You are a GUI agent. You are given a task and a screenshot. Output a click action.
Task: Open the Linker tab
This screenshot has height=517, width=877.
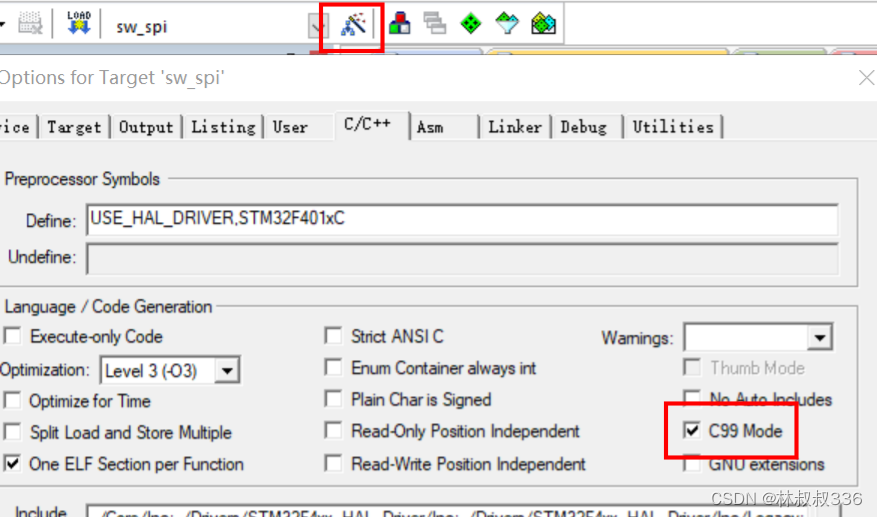tap(515, 127)
